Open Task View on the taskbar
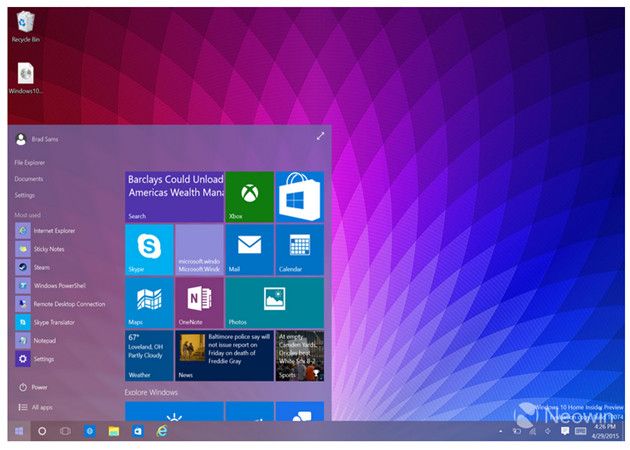Image resolution: width=630 pixels, height=450 pixels. (65, 431)
